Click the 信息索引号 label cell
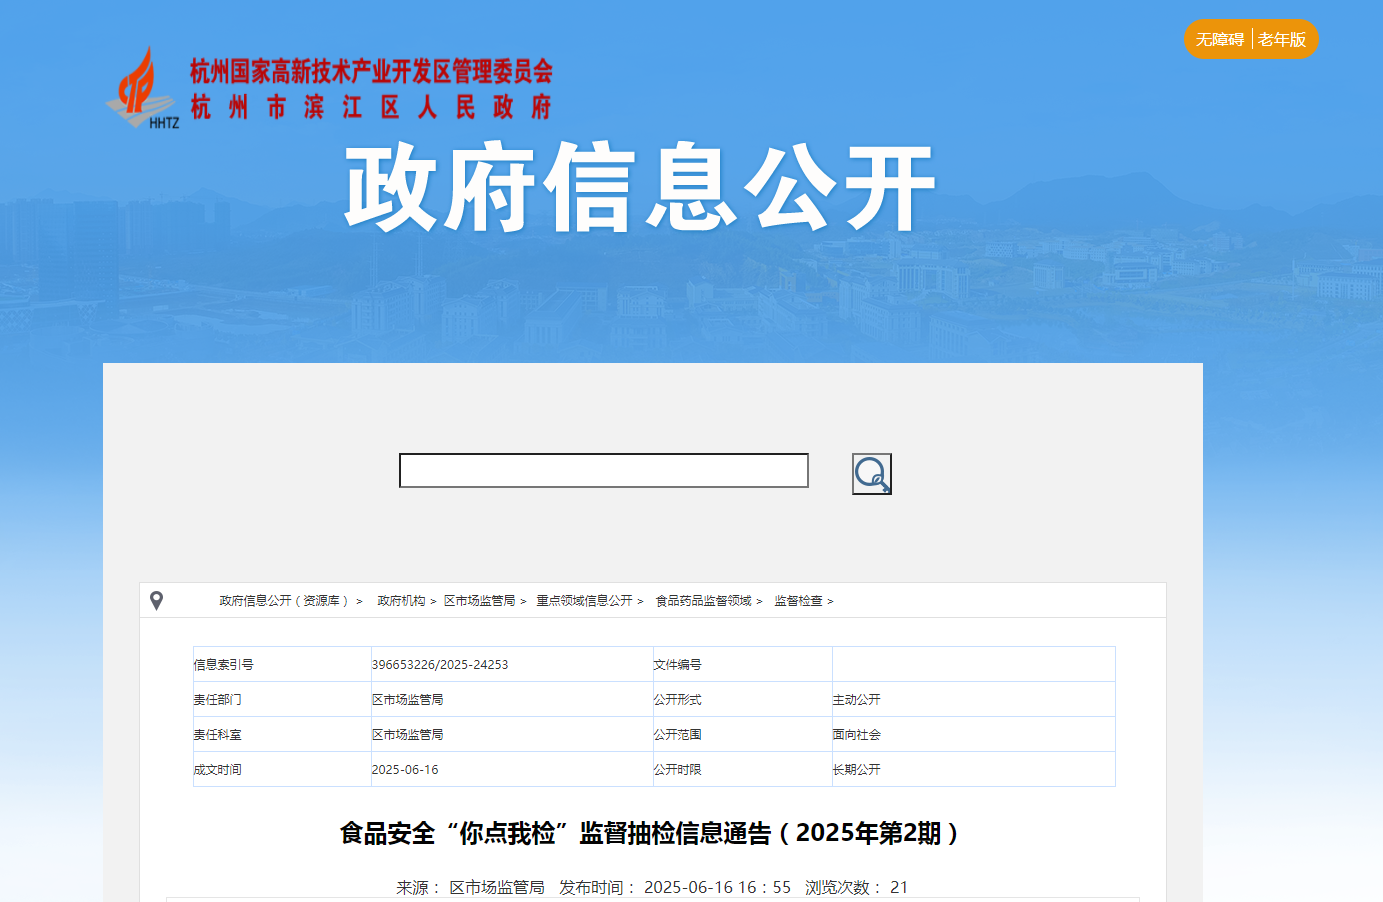The image size is (1383, 902). 282,665
